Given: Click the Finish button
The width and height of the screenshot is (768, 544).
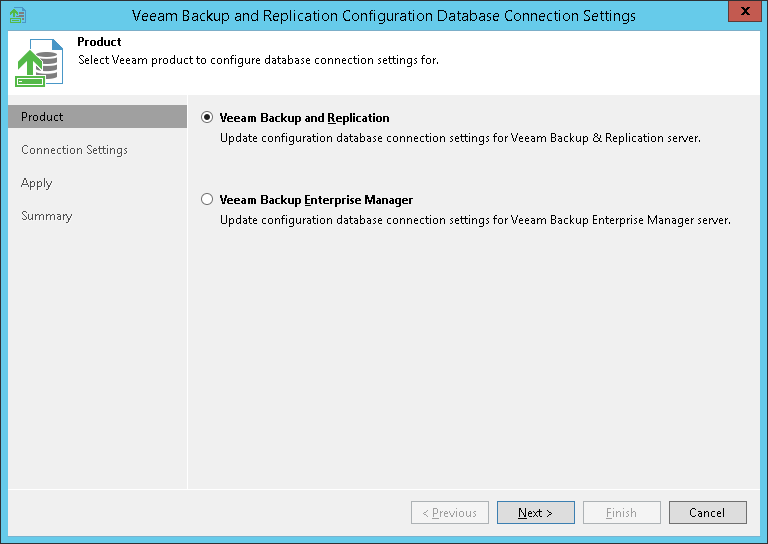Looking at the screenshot, I should (621, 513).
